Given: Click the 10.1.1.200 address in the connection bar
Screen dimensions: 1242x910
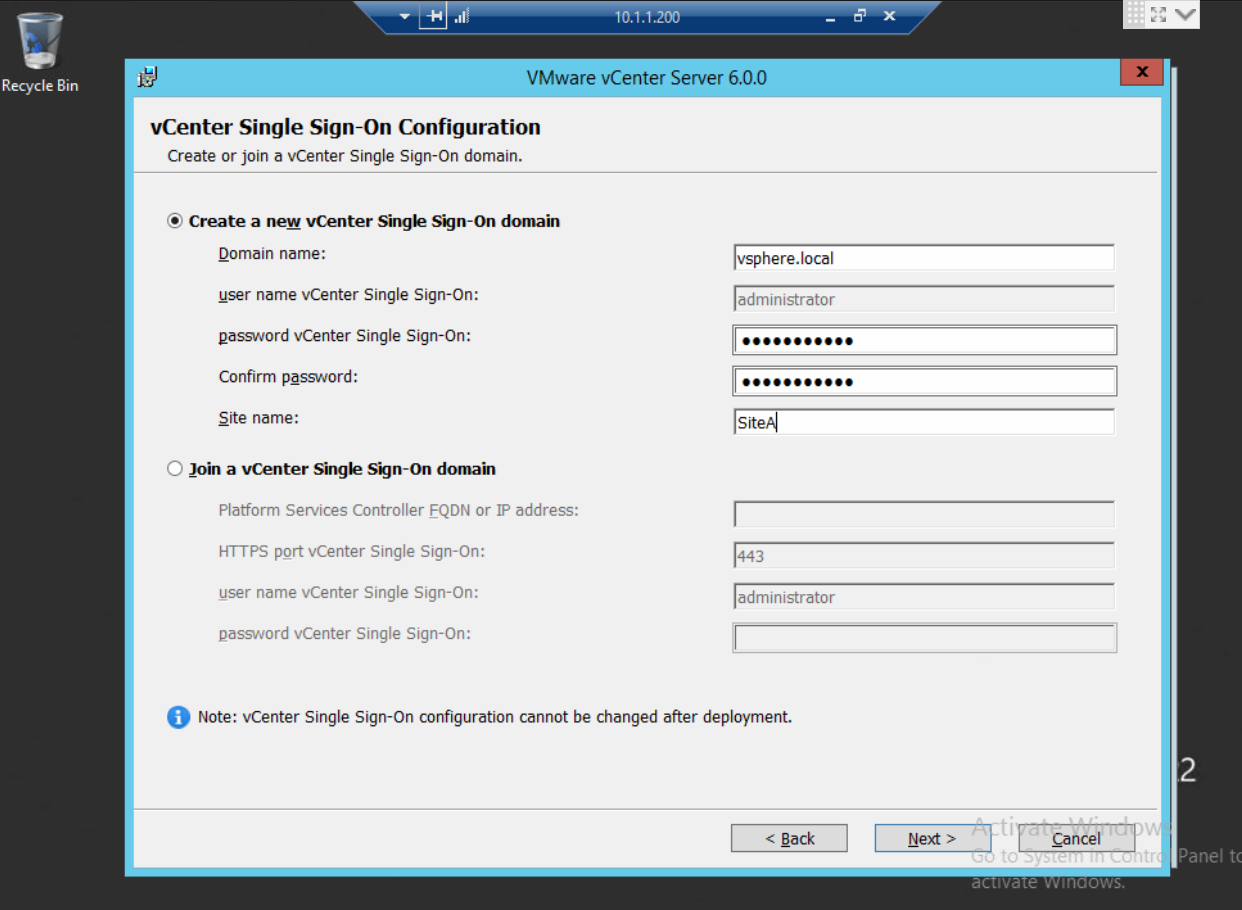Looking at the screenshot, I should (x=647, y=17).
